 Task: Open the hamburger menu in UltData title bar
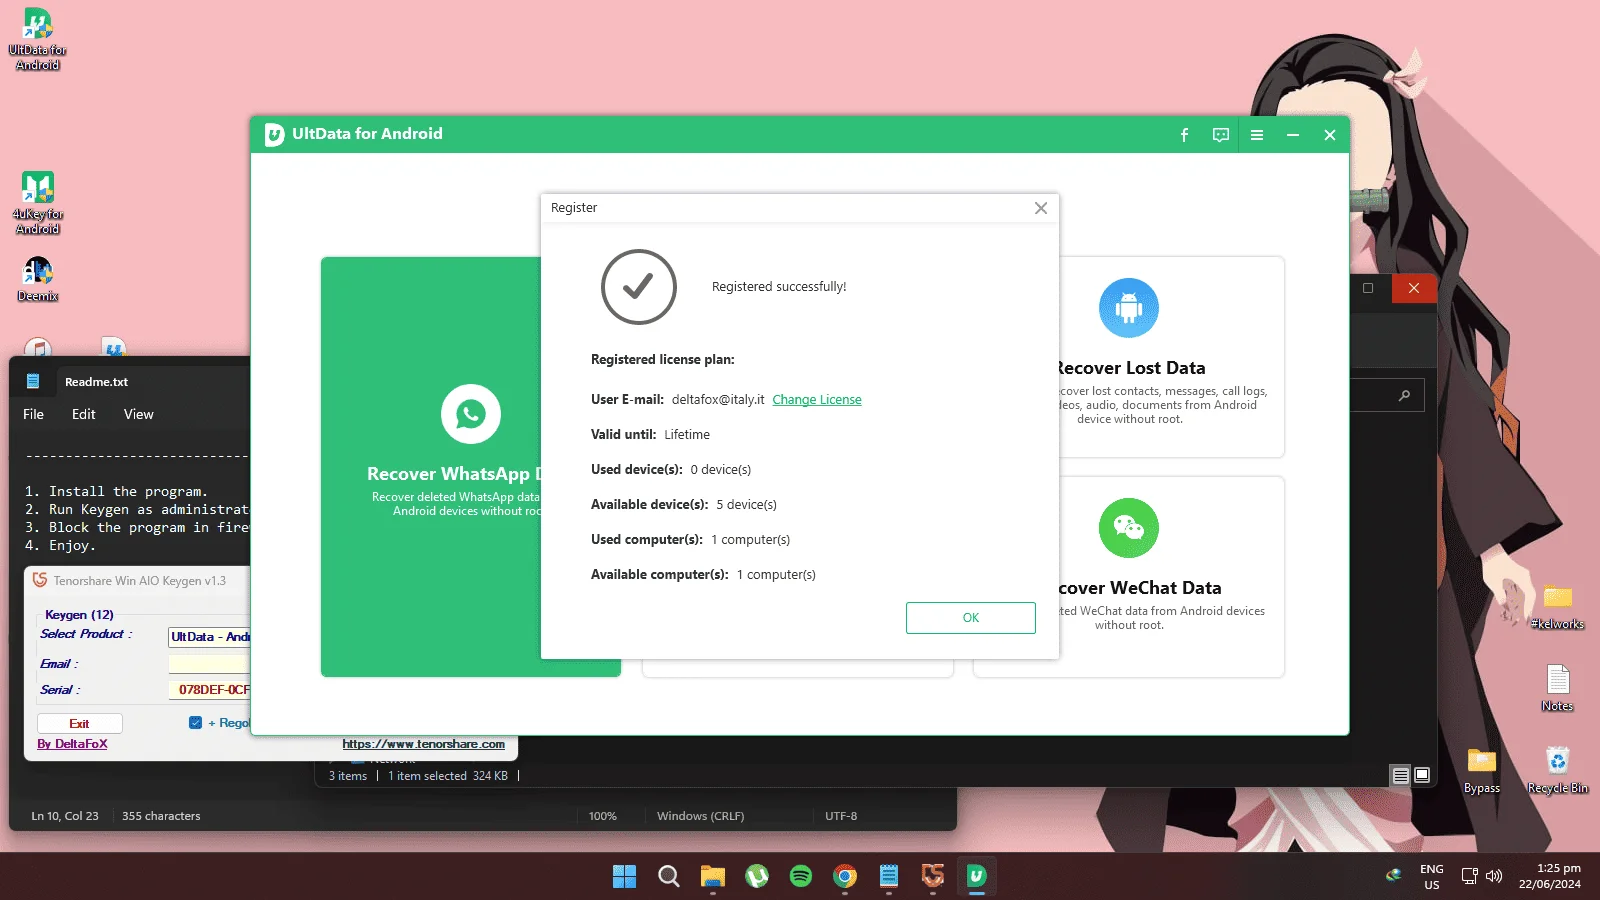point(1257,135)
